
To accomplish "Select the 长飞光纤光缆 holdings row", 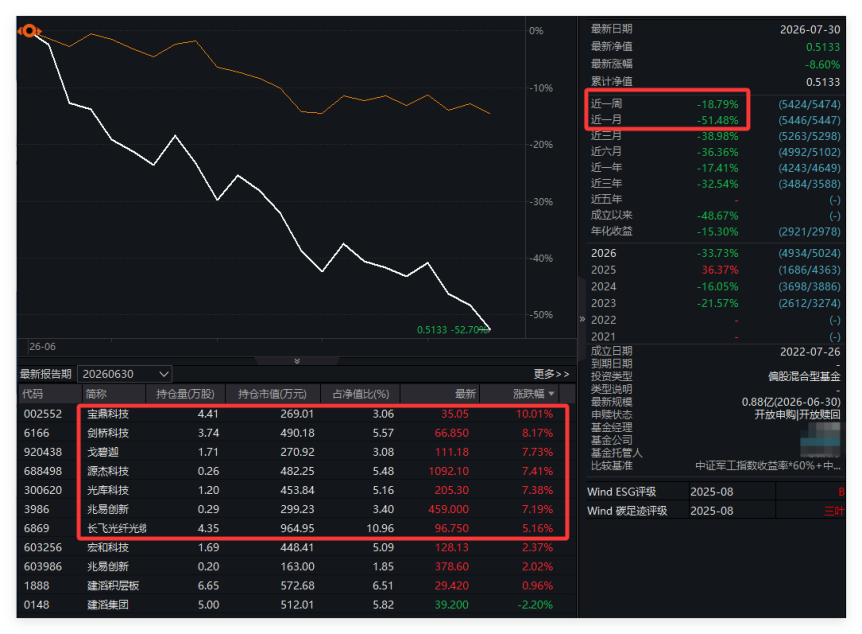I will click(297, 528).
